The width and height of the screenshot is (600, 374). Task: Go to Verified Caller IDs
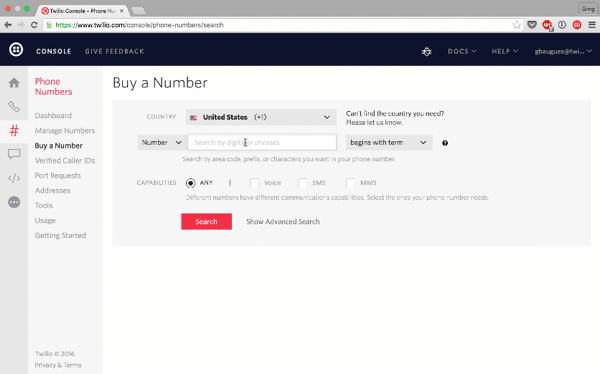click(65, 160)
